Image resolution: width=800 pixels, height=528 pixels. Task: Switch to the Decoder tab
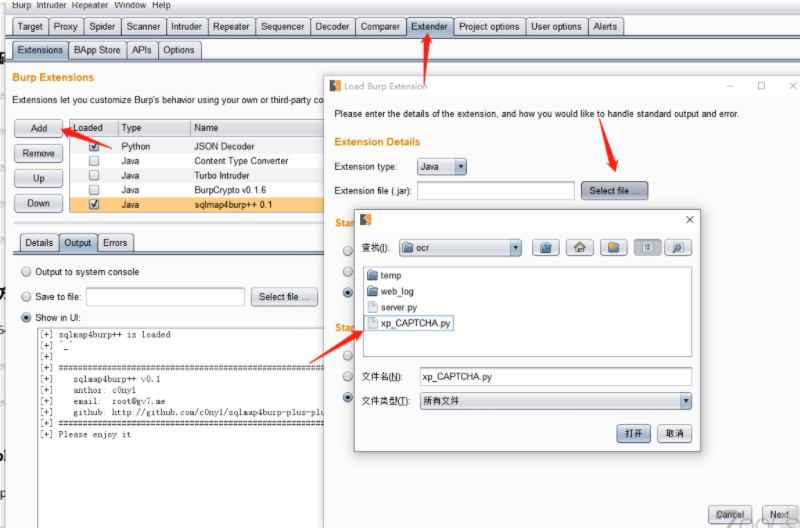332,27
